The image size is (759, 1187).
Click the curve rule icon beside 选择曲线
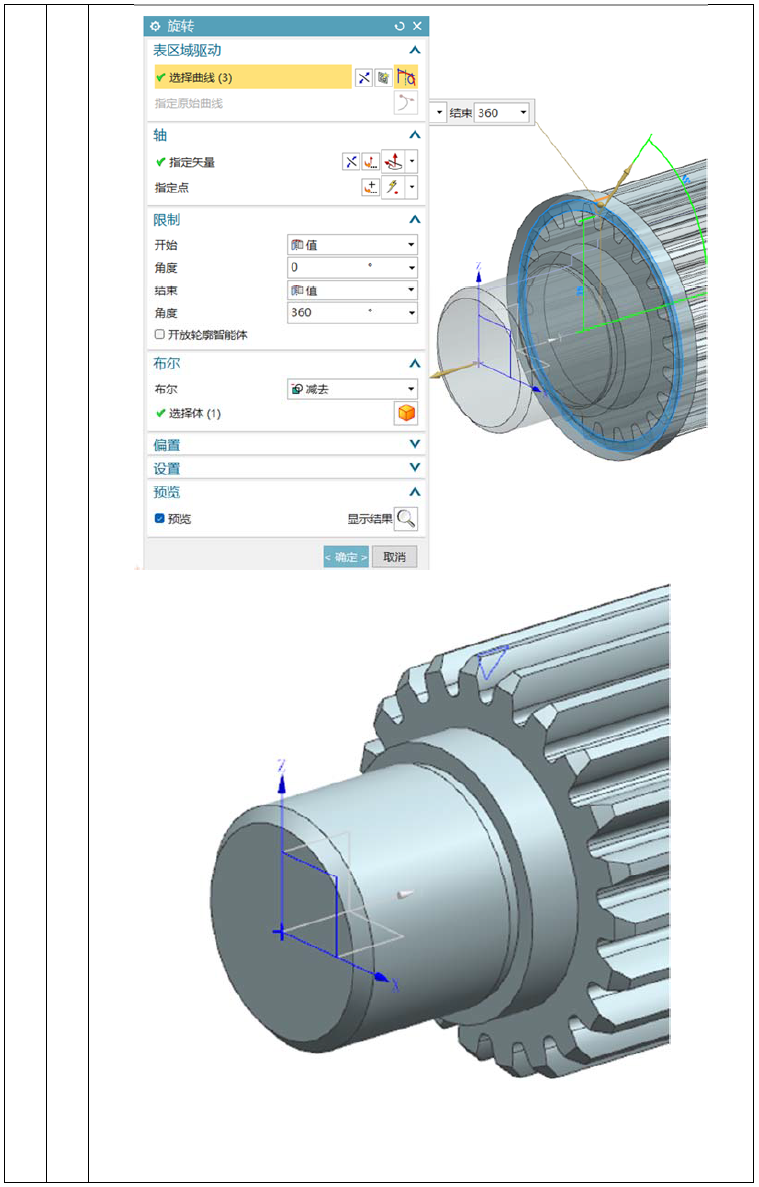pos(384,77)
